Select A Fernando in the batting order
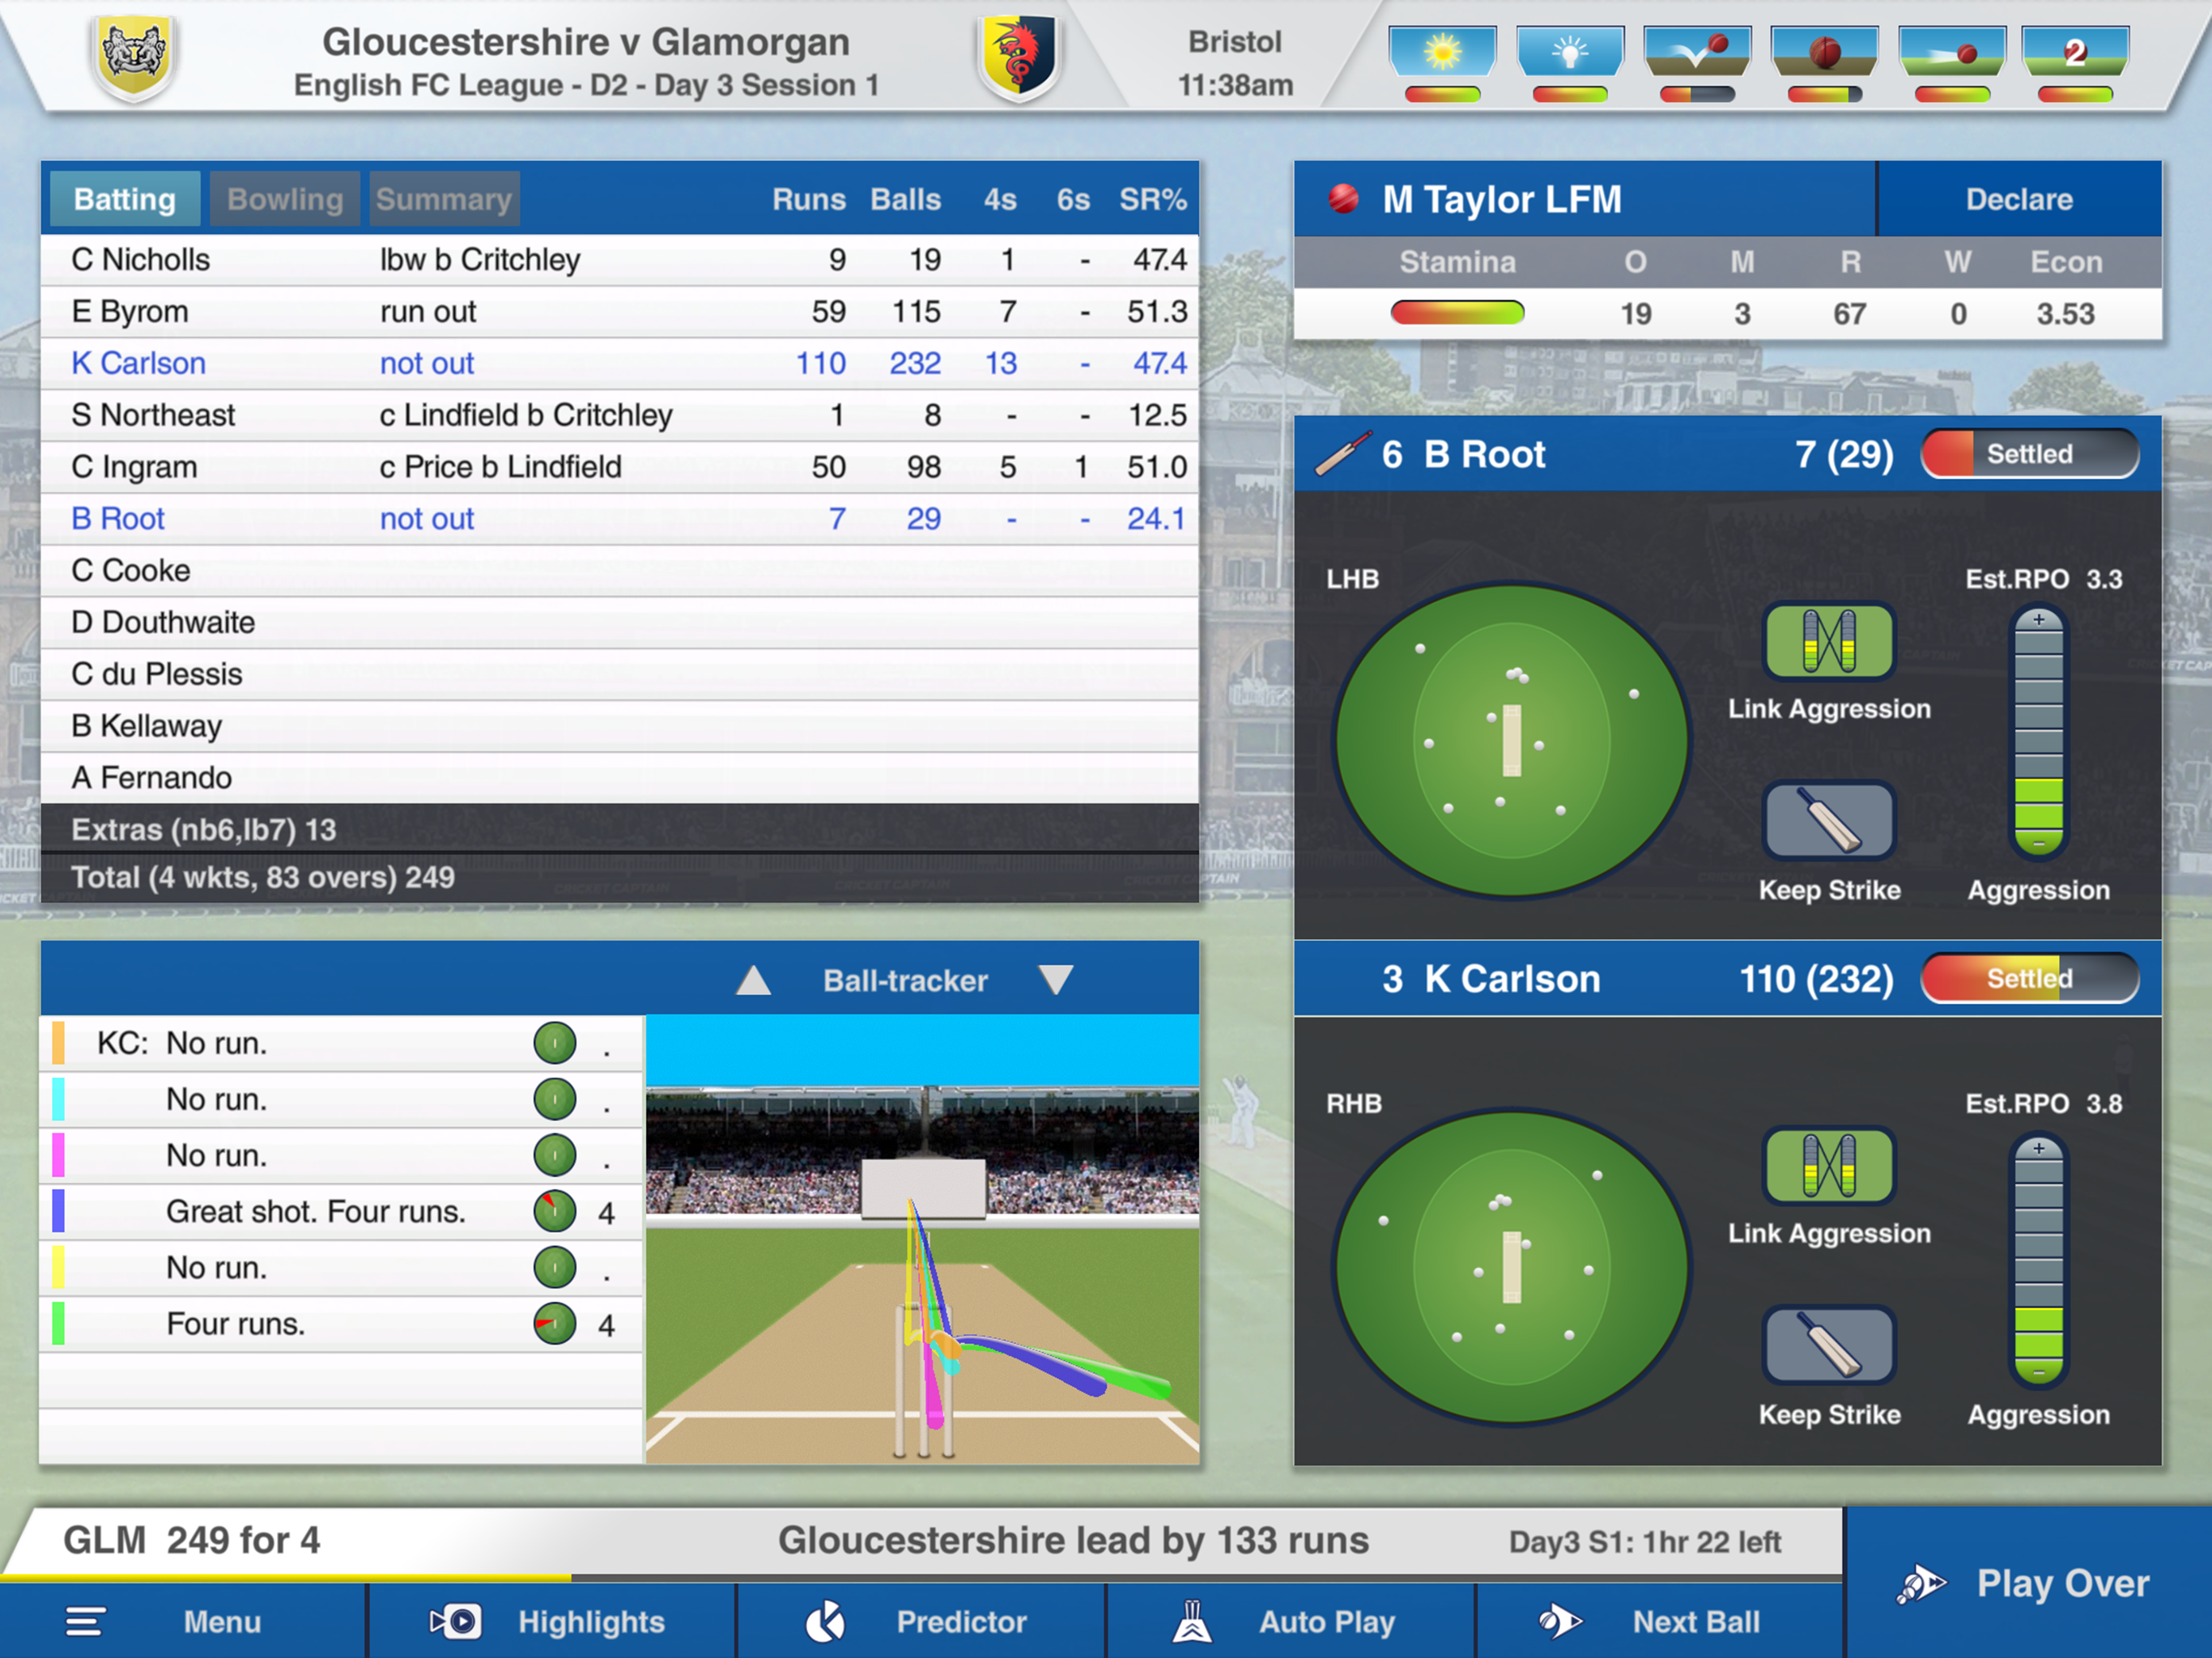The image size is (2212, 1658). 620,777
